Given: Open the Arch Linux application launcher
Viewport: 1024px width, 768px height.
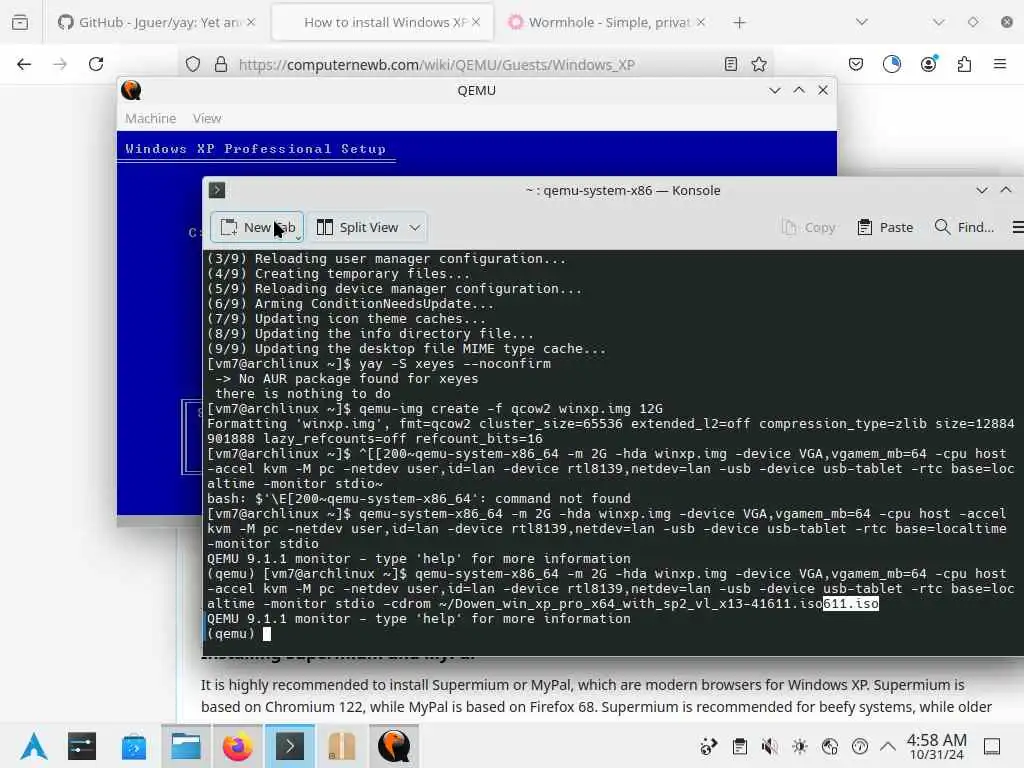Looking at the screenshot, I should [34, 746].
